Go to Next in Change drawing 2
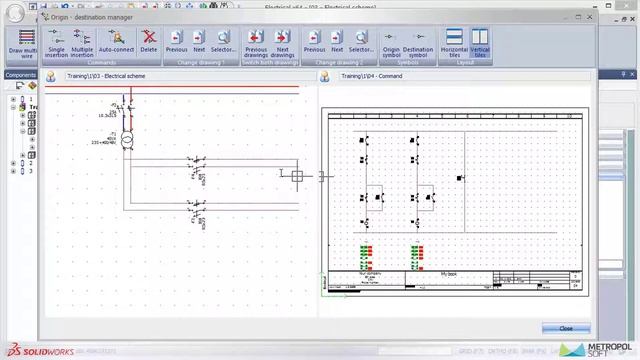Screen dimensions: 640x360 337,41
